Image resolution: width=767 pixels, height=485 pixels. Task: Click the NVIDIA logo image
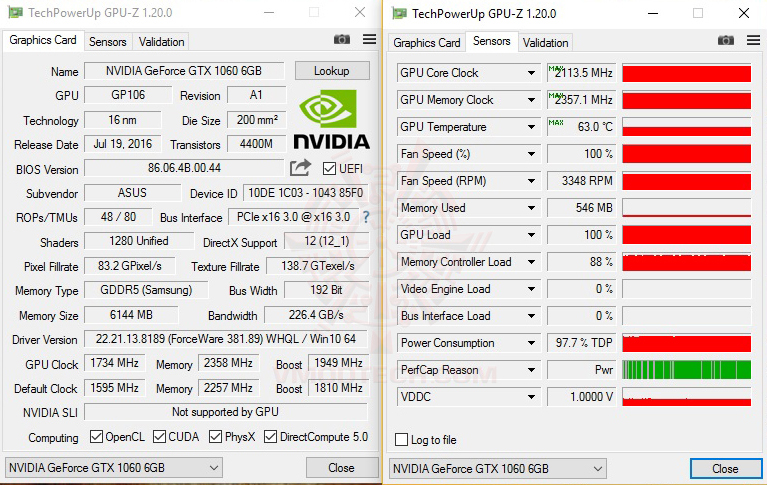click(x=331, y=119)
